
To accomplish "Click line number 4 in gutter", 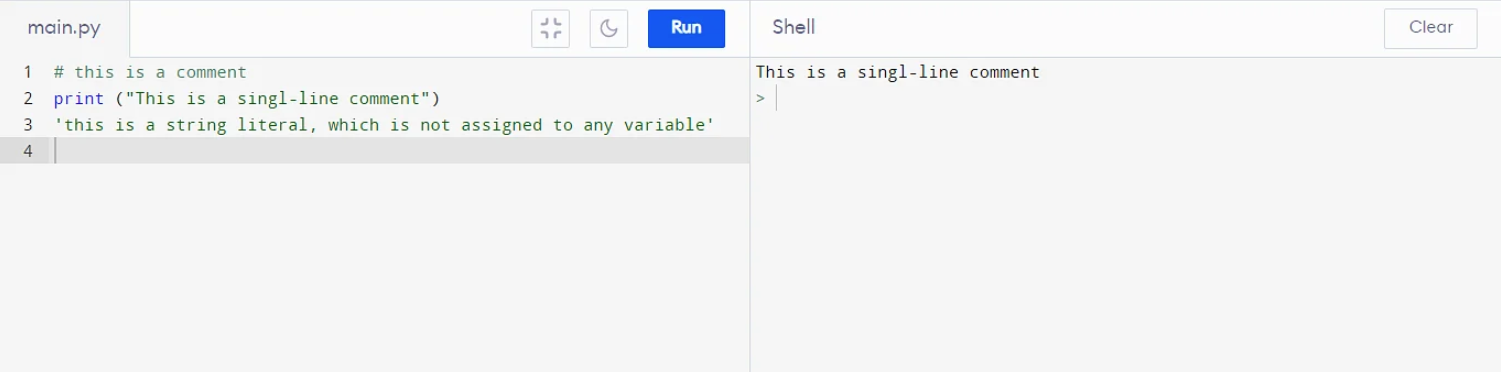I will (28, 150).
